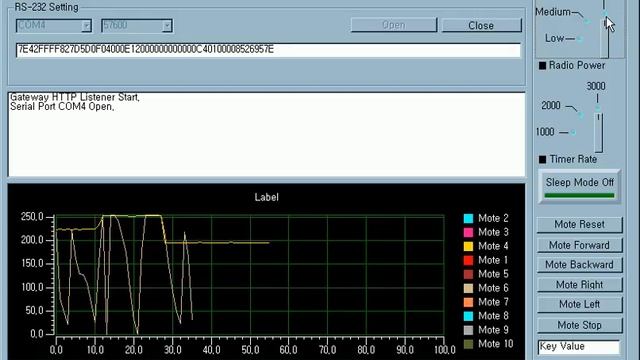The height and width of the screenshot is (360, 640).
Task: Click the Mote 9 gray legend swatch
Action: click(468, 330)
